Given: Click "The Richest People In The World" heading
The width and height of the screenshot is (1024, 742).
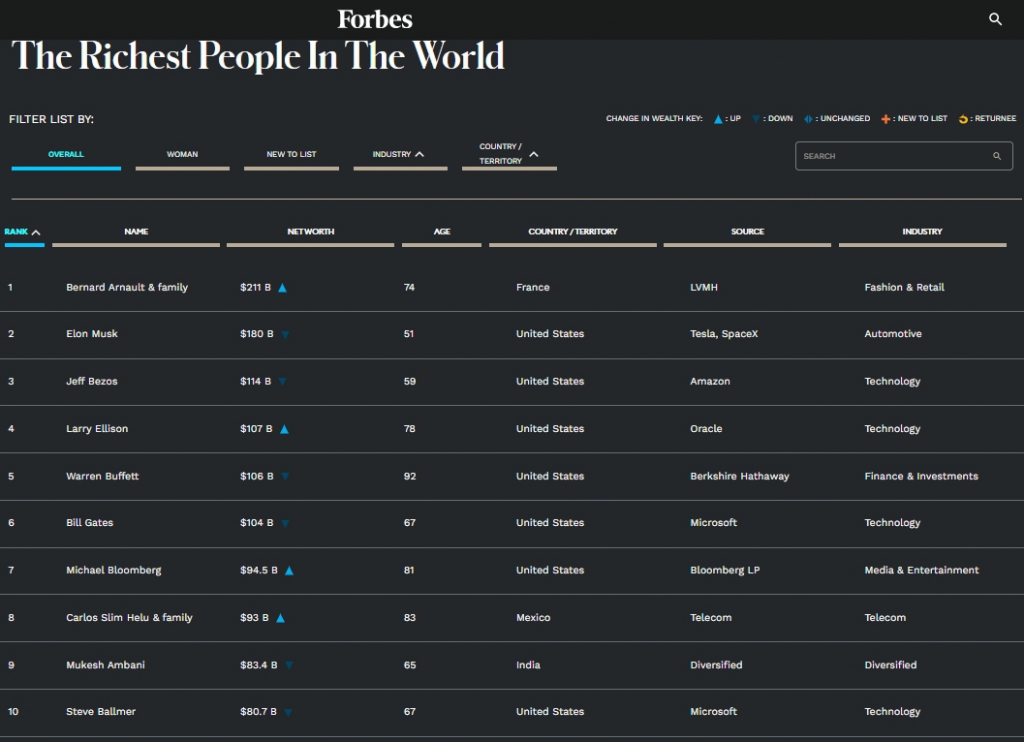Looking at the screenshot, I should [258, 56].
